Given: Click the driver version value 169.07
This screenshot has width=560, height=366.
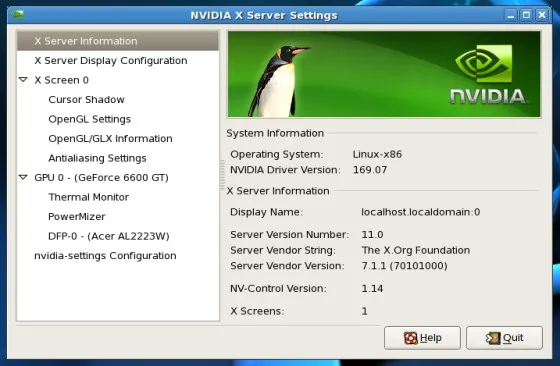Looking at the screenshot, I should 370,170.
